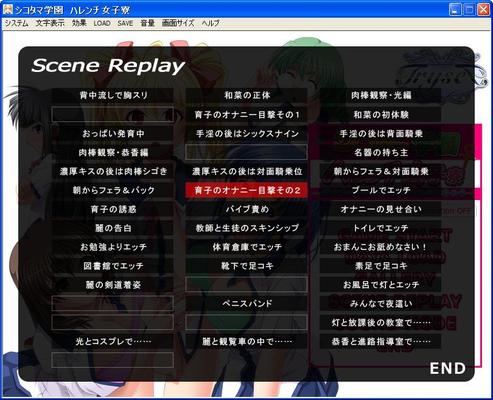
Task: Open the 効果 menu
Action: click(79, 23)
